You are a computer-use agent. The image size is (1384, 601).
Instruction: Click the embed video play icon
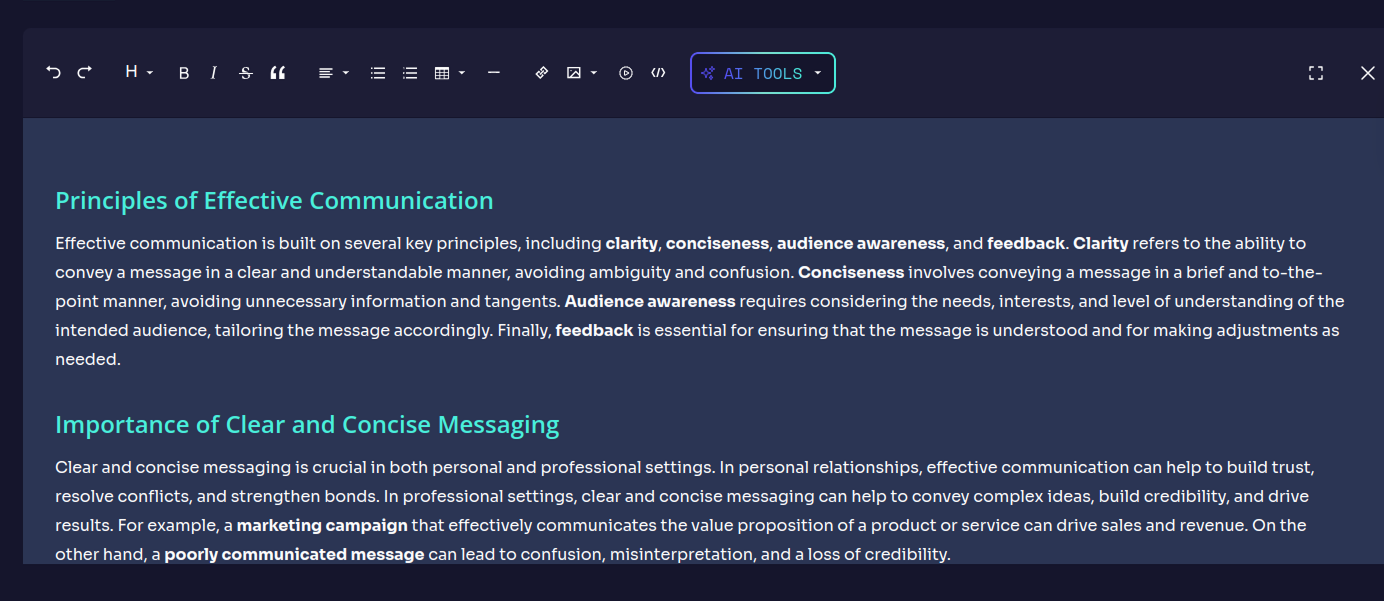626,73
